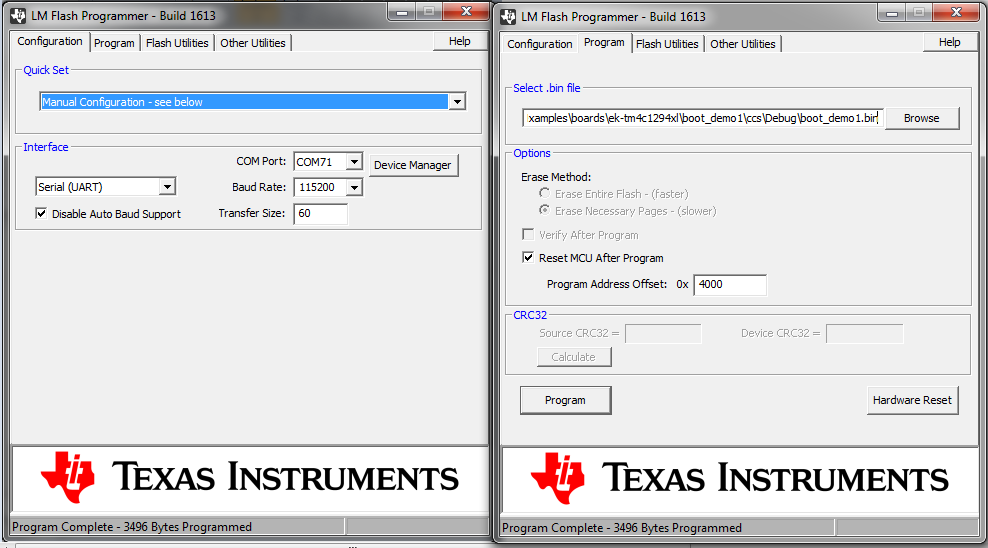The image size is (988, 548).
Task: Select Program tab in right window
Action: (604, 42)
